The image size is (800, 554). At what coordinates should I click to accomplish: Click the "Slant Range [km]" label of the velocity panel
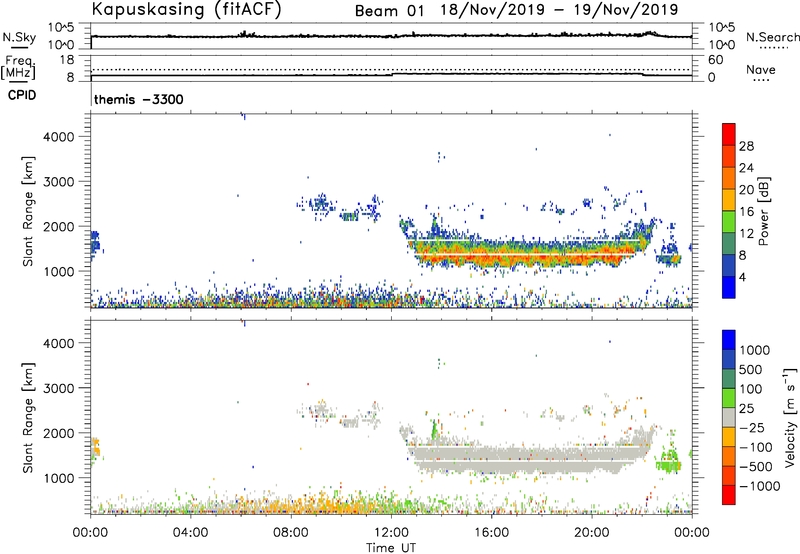[x=28, y=418]
